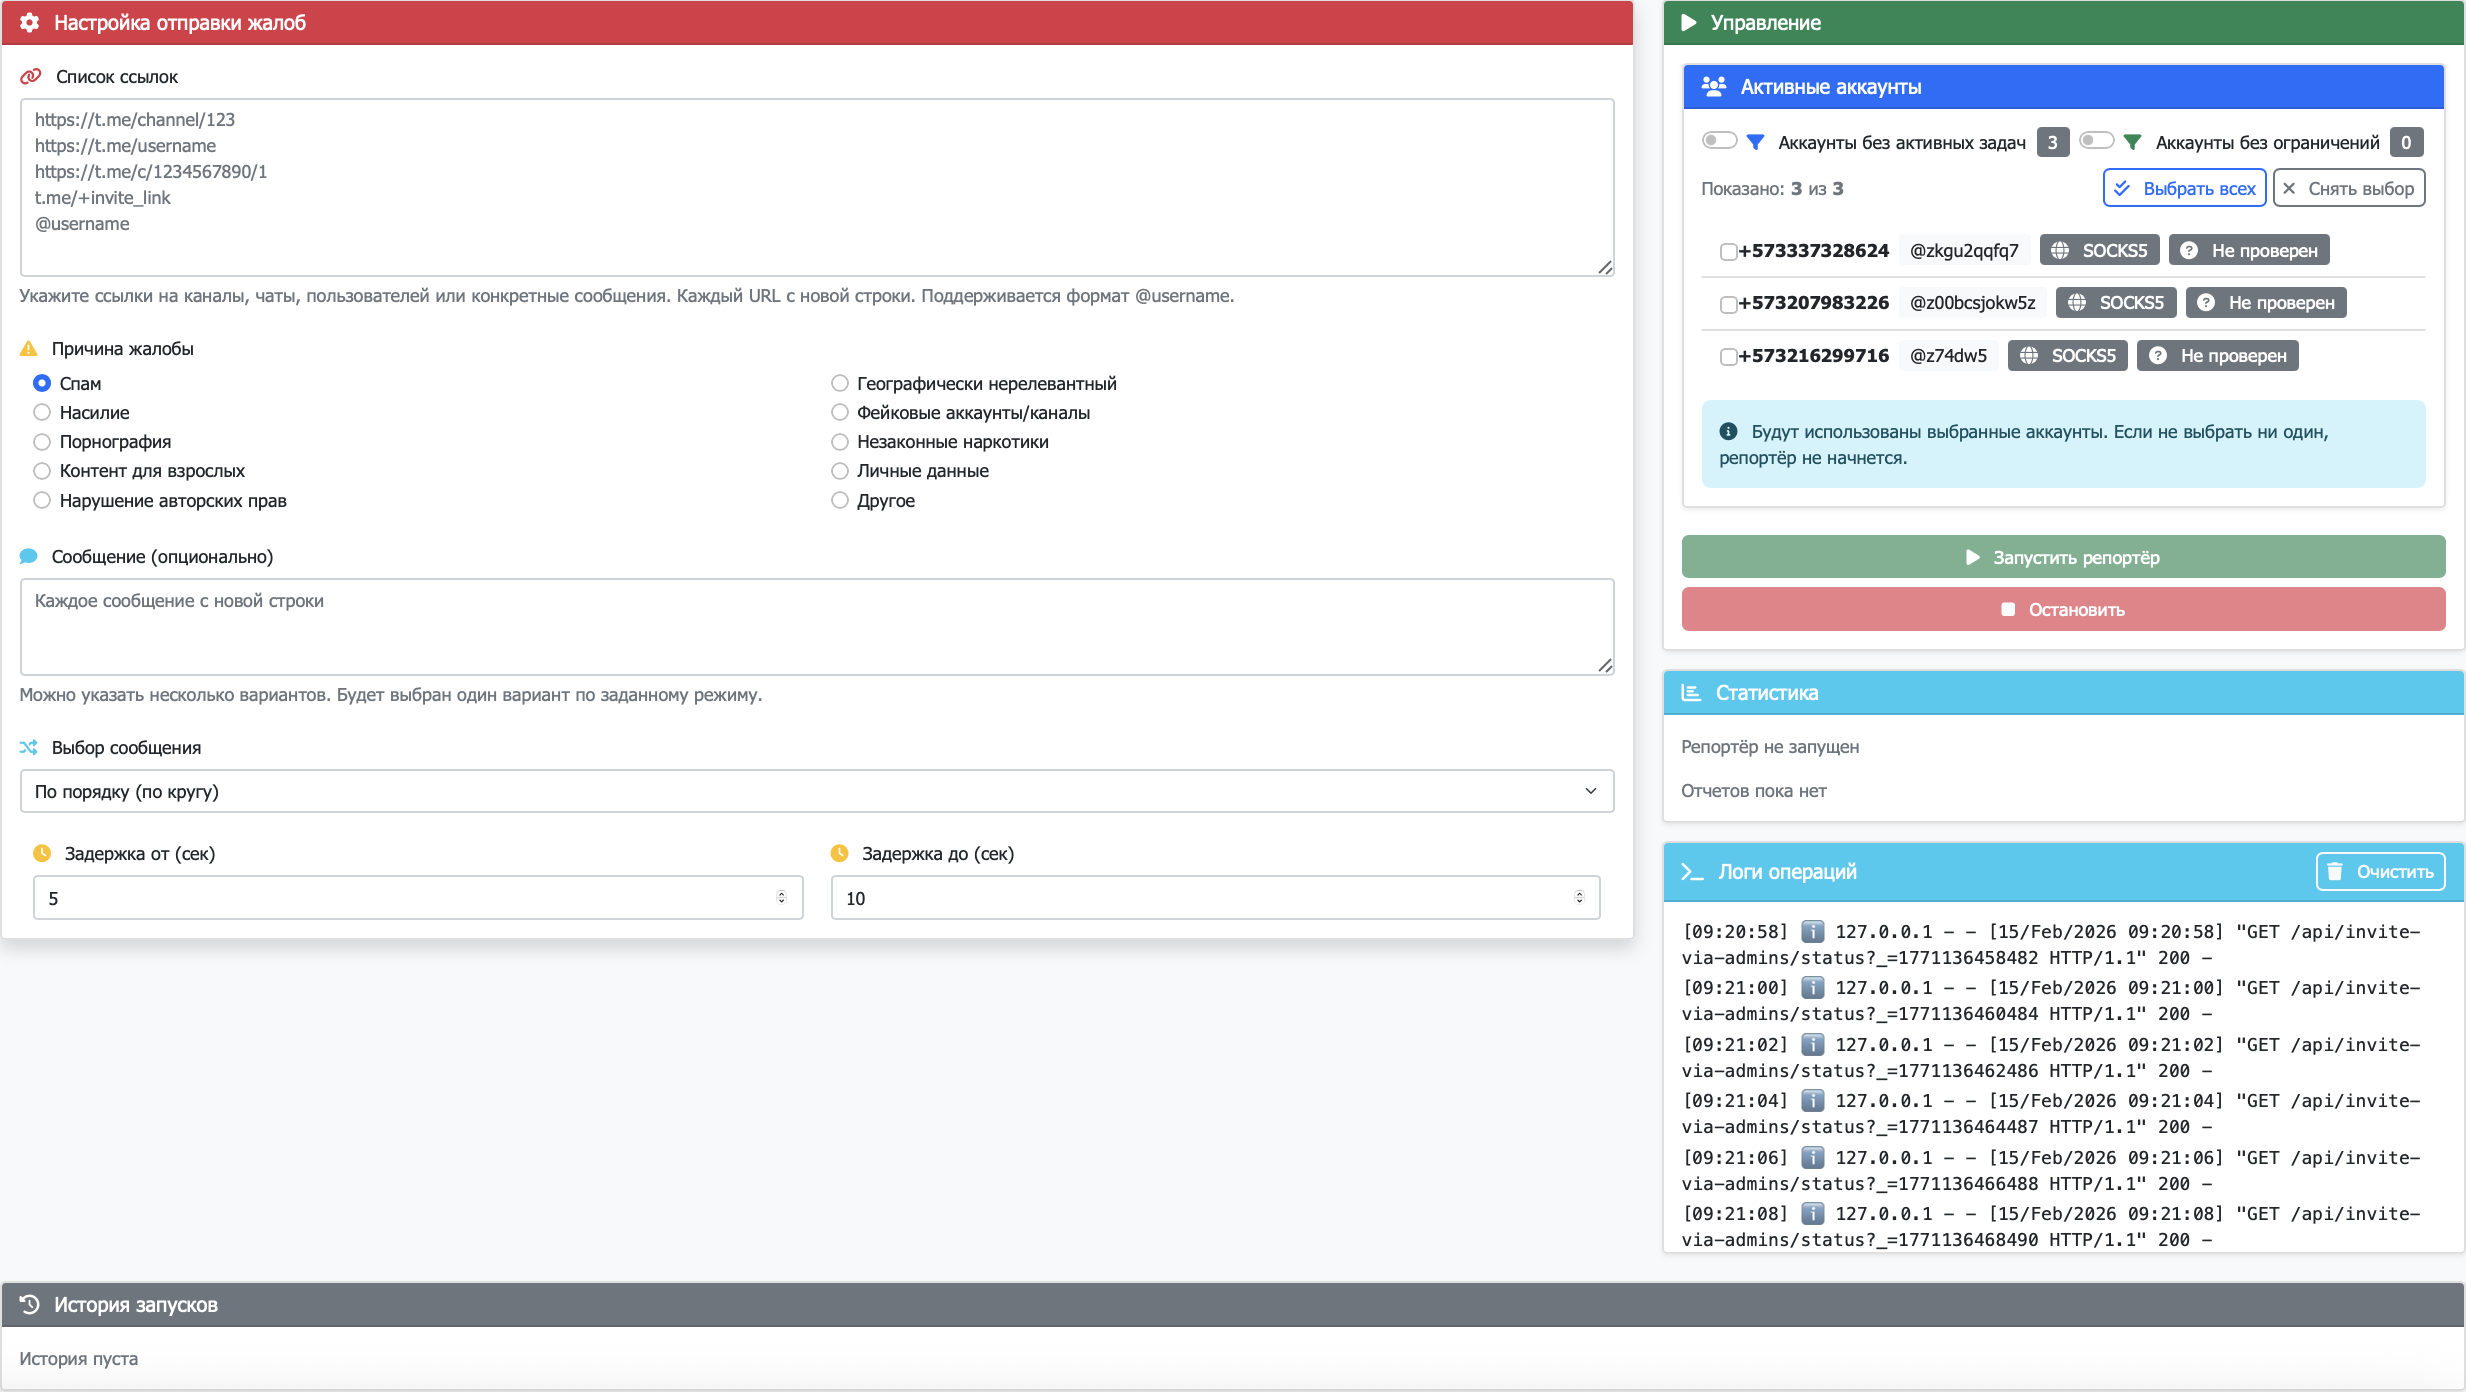The height and width of the screenshot is (1392, 2466).
Task: Check the box for account +573337328624
Action: [x=1727, y=252]
